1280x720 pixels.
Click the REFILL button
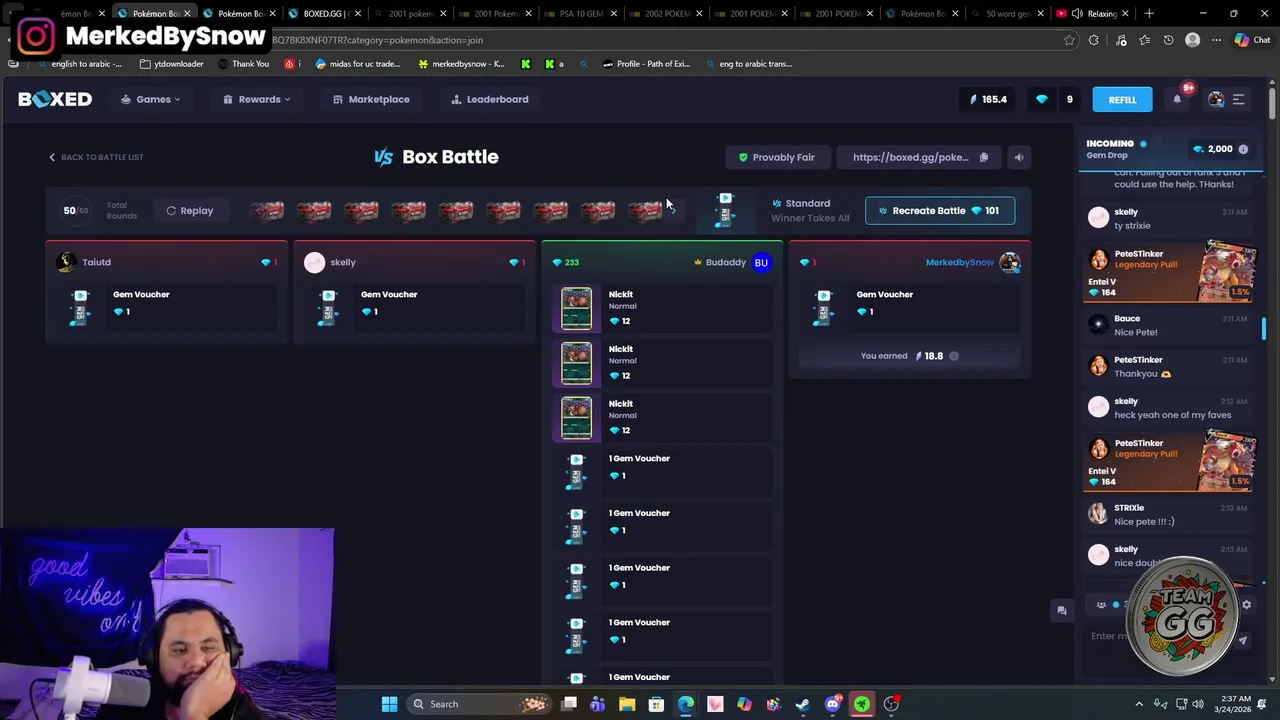pyautogui.click(x=1122, y=100)
